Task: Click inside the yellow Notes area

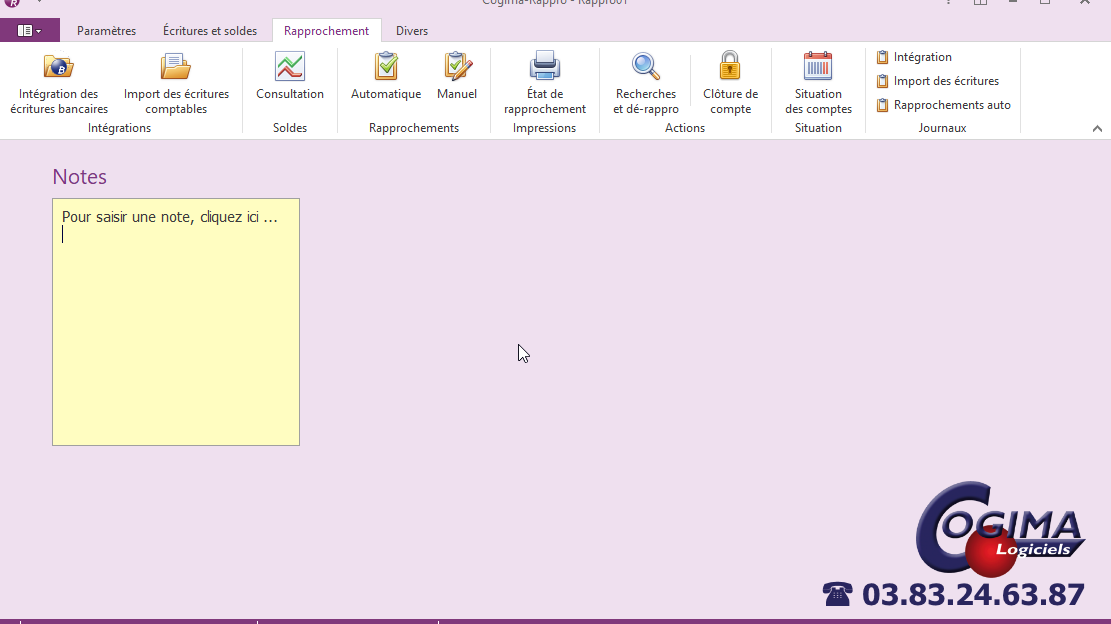Action: point(176,330)
